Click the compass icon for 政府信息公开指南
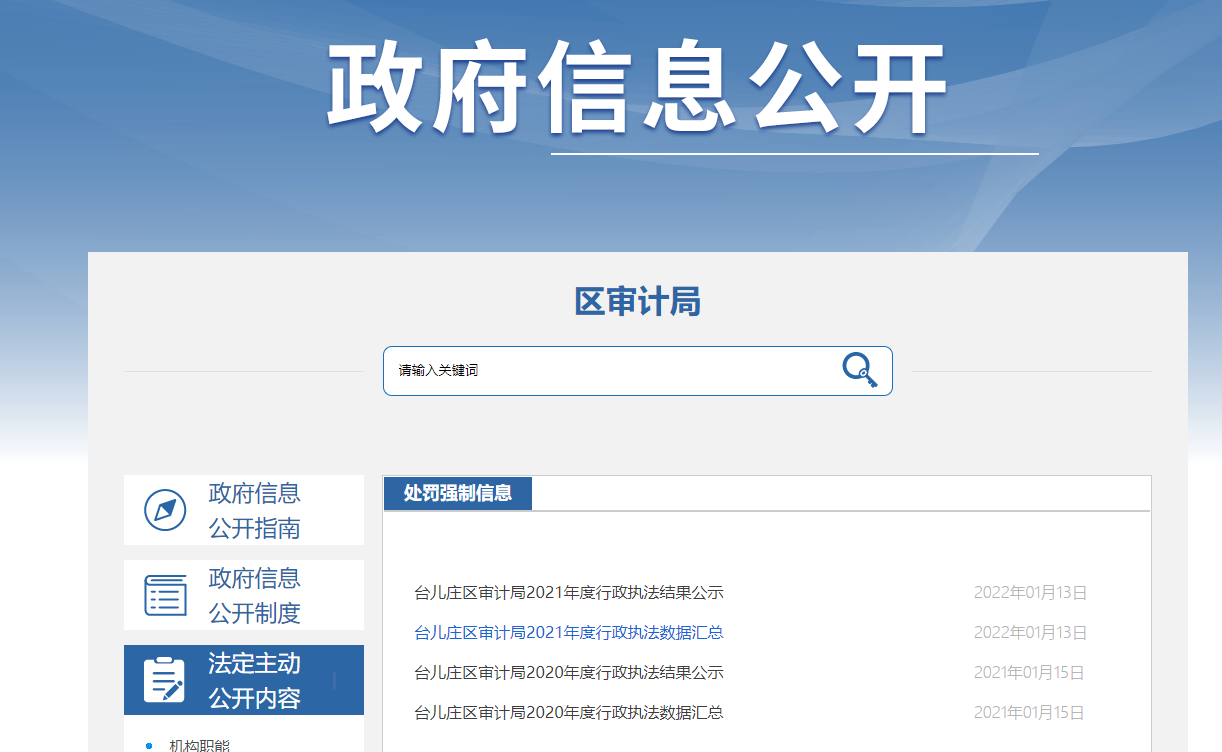 [165, 510]
